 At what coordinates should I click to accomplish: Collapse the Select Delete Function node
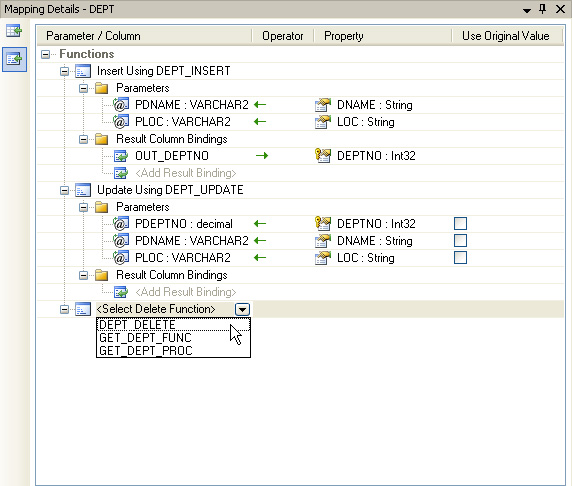[x=64, y=309]
